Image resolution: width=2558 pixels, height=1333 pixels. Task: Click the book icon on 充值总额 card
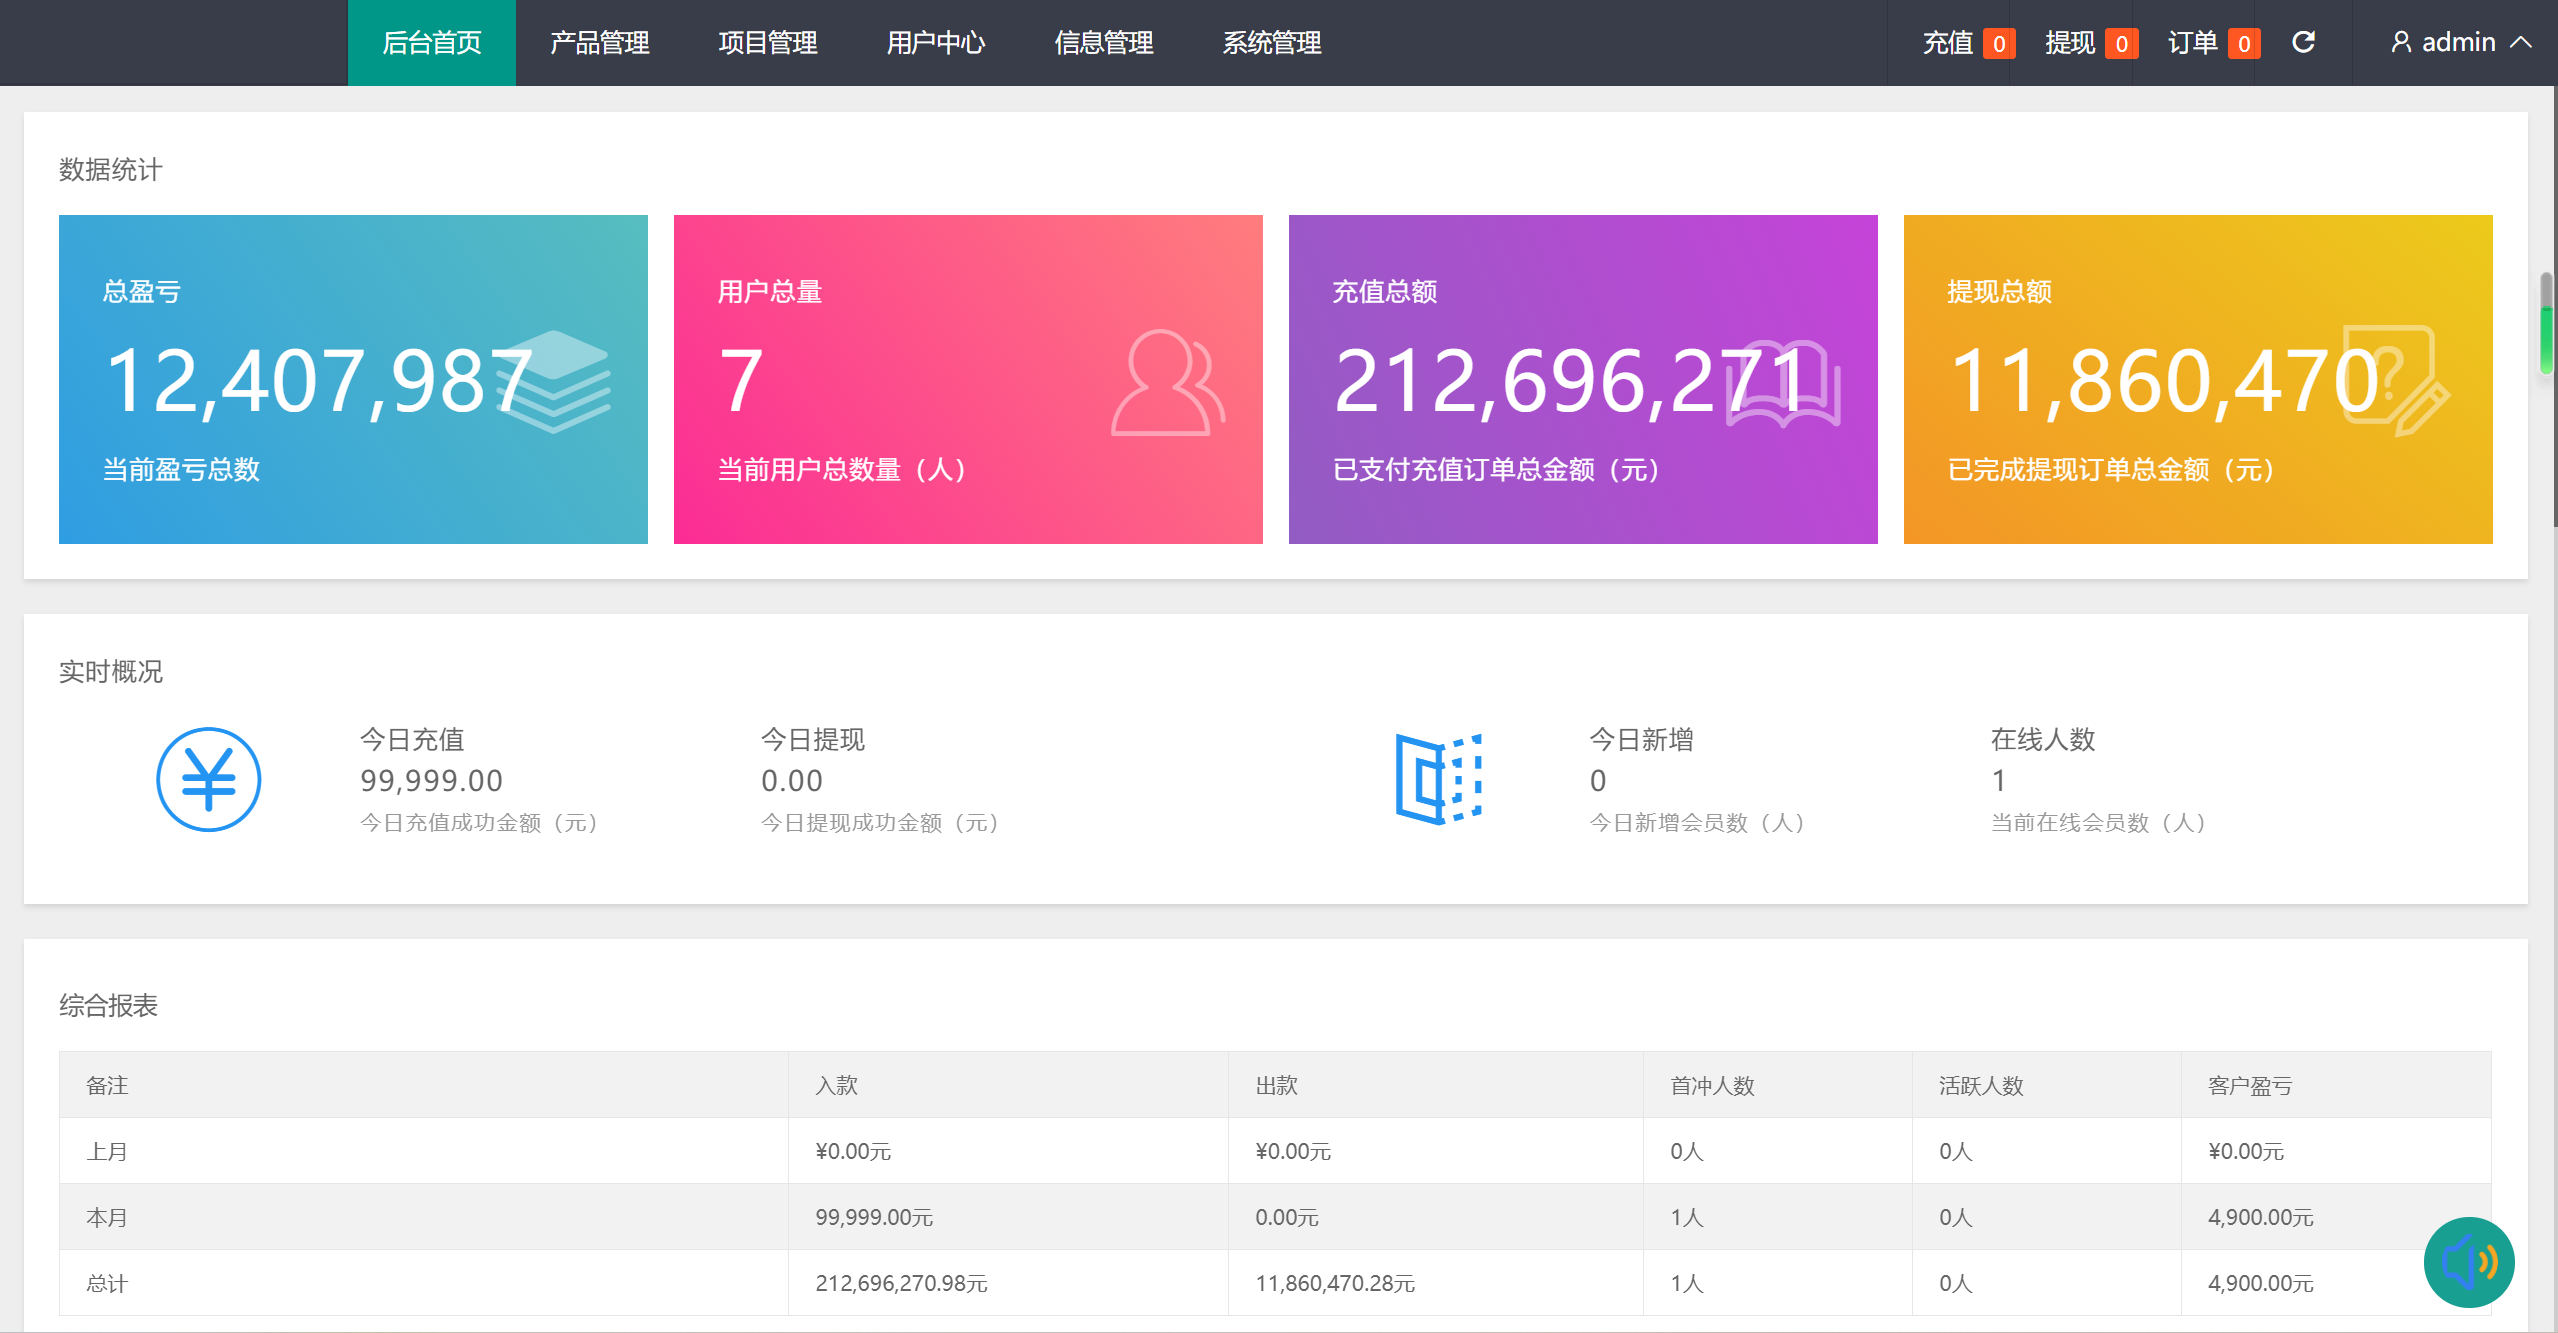pyautogui.click(x=1783, y=384)
